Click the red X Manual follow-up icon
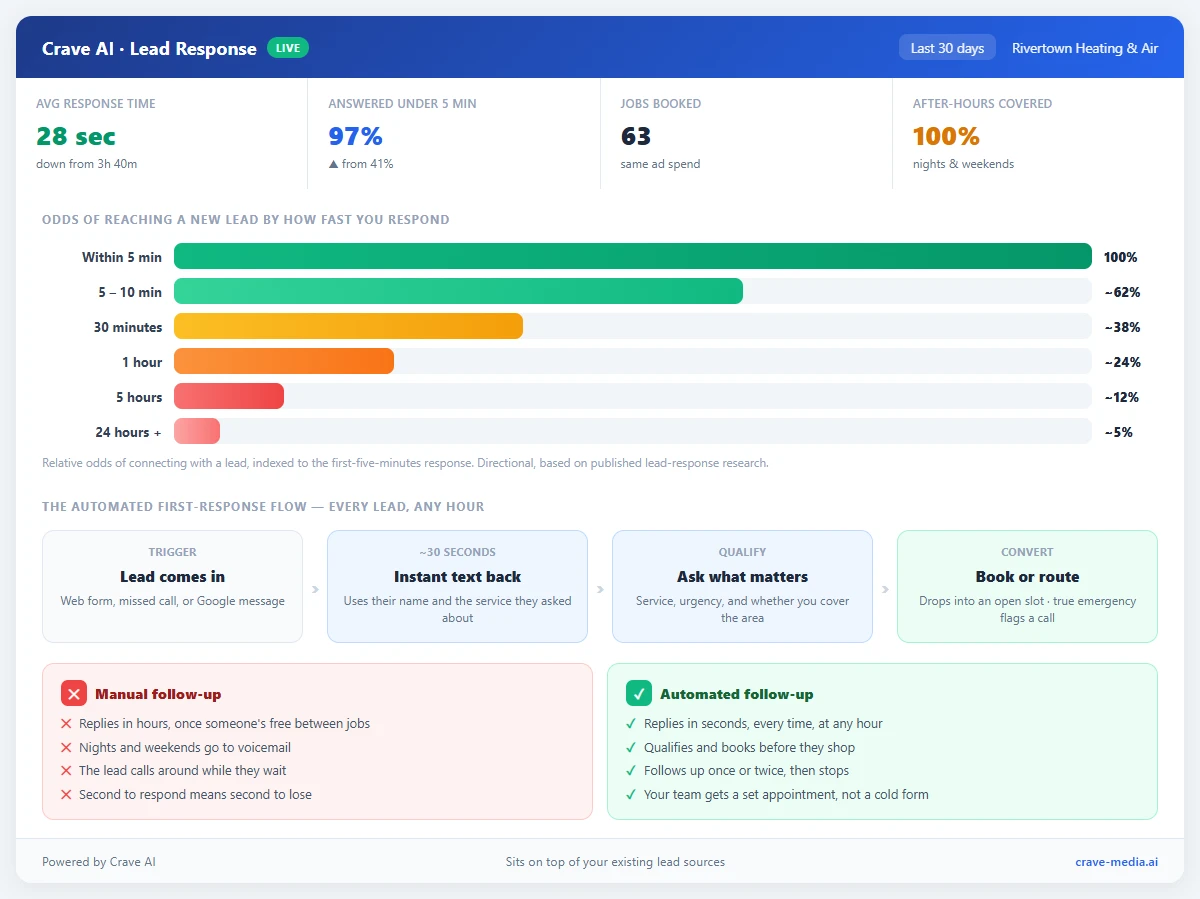 [x=74, y=694]
